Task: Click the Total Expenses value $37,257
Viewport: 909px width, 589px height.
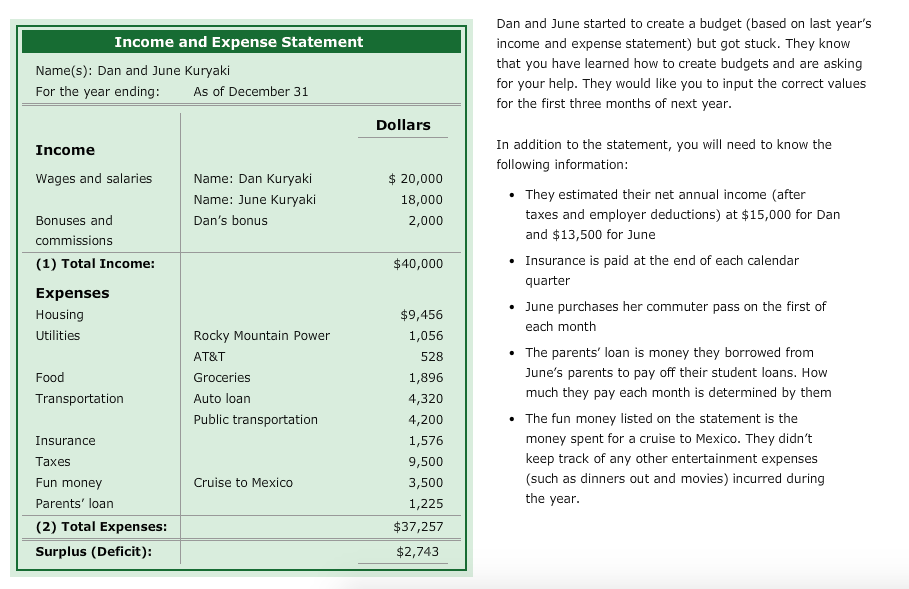Action: (x=420, y=526)
